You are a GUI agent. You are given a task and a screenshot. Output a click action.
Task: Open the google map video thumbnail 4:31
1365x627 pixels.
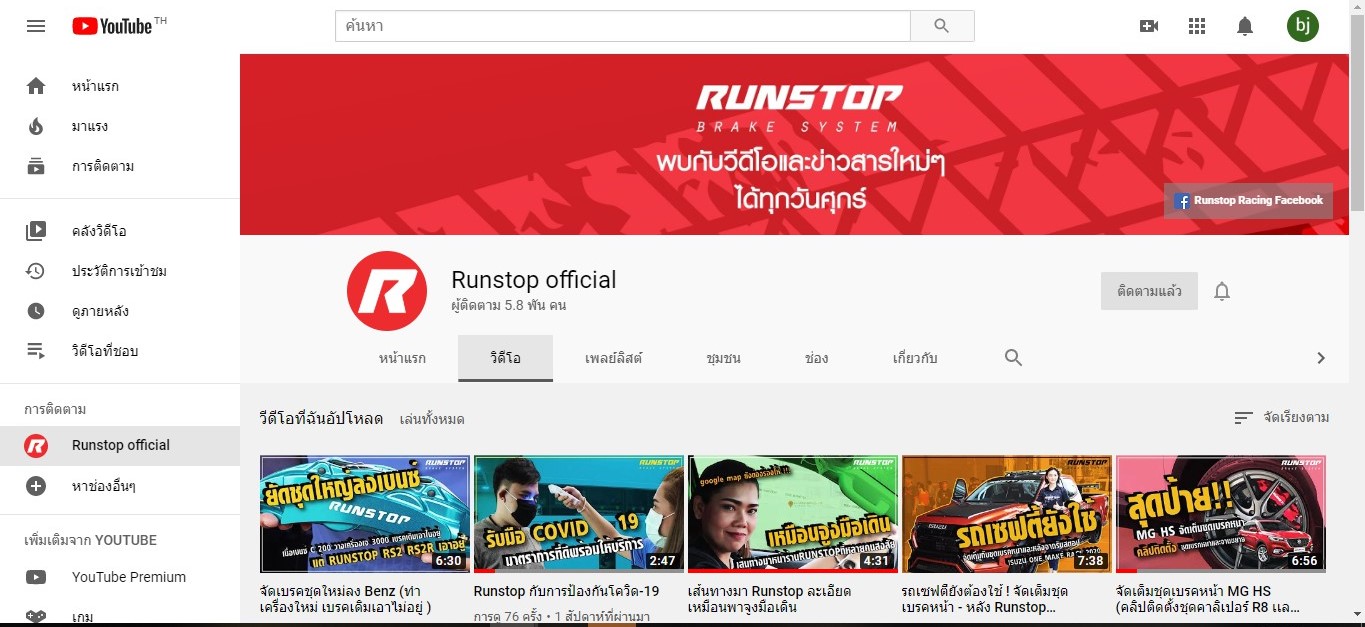(793, 514)
